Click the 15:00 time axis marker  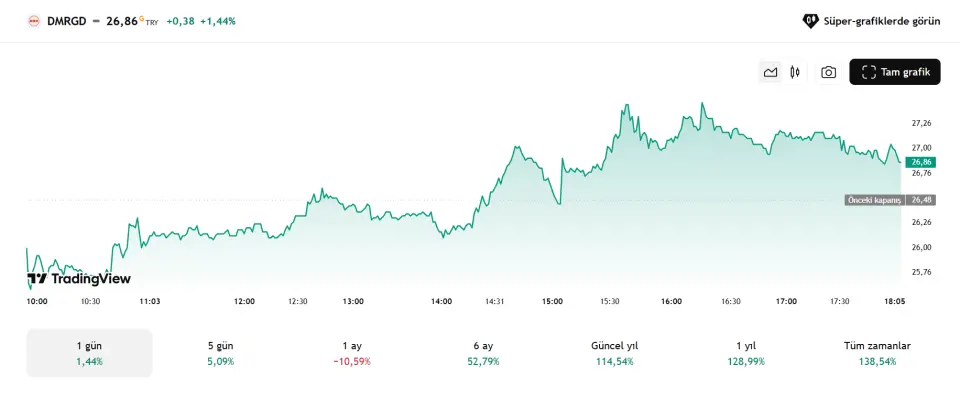click(x=552, y=301)
